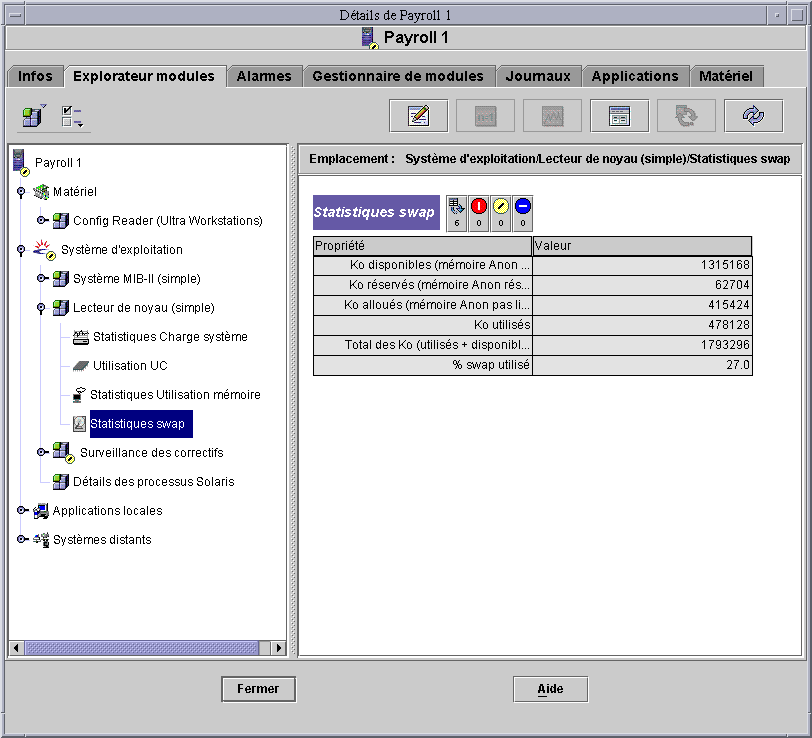Collapse the Lecteur de noyau node

point(41,308)
